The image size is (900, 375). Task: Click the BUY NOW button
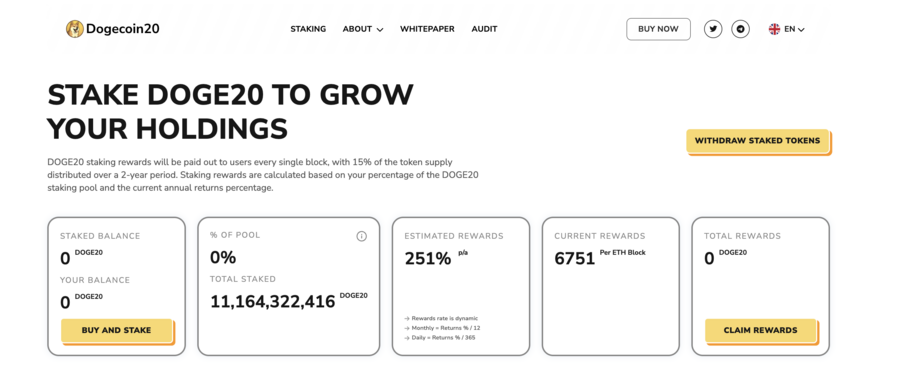658,29
